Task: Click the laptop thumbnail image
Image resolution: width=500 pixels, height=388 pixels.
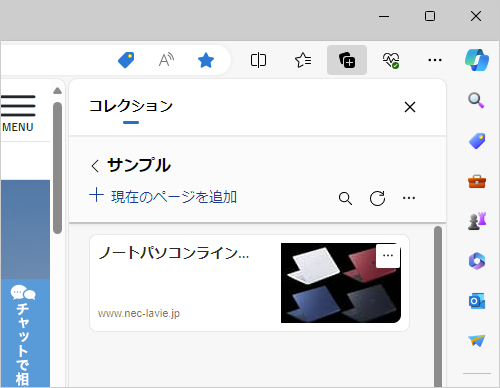Action: [x=341, y=283]
